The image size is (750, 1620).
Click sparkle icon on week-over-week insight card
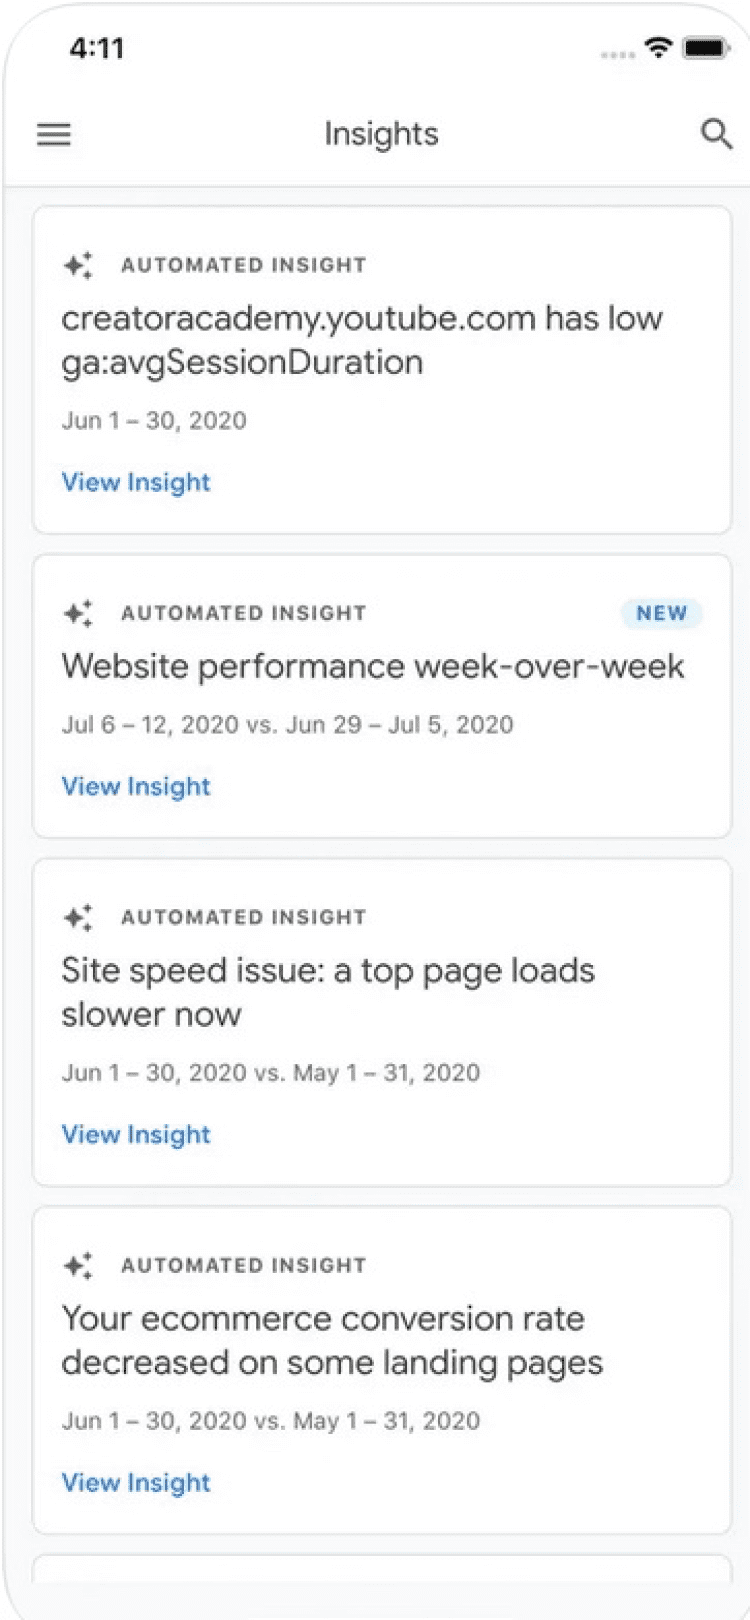pos(78,613)
